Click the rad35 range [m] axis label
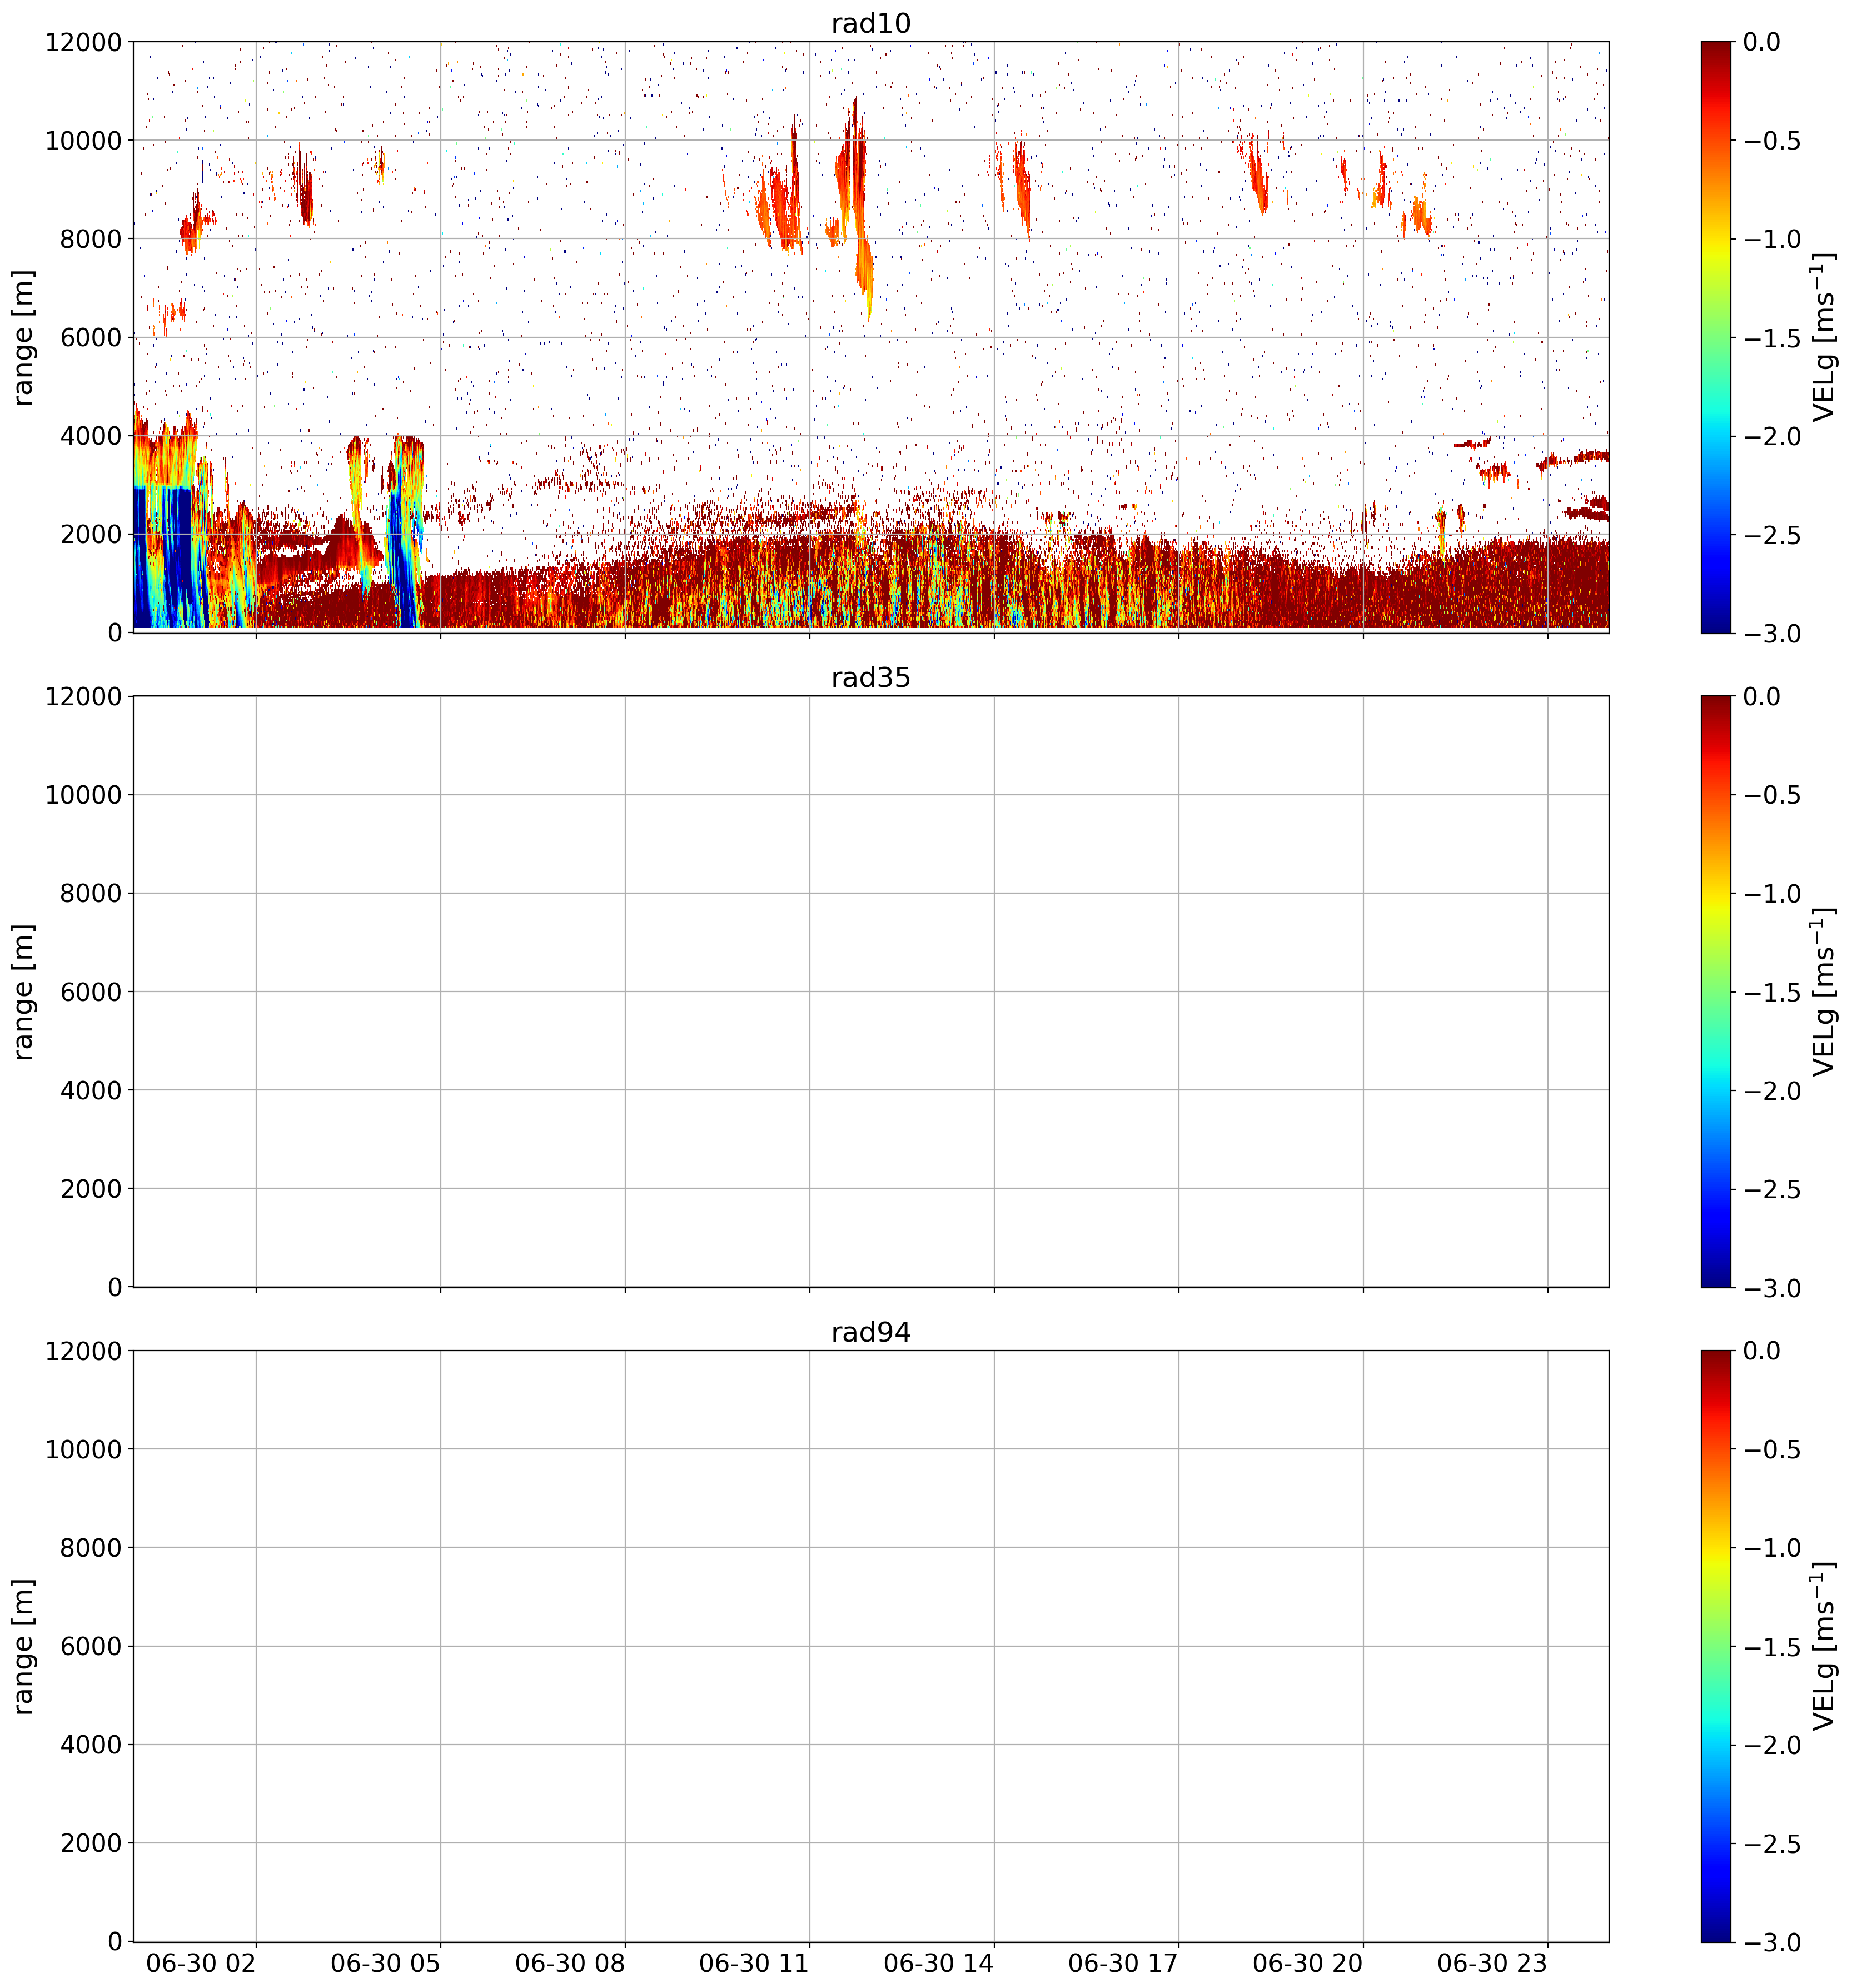The width and height of the screenshot is (1852, 1988). point(23,991)
